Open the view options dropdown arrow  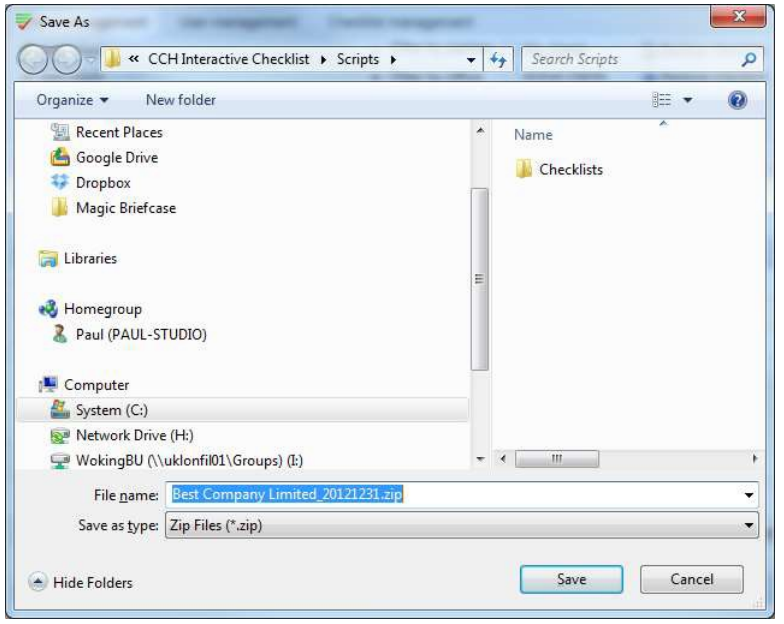tap(688, 100)
